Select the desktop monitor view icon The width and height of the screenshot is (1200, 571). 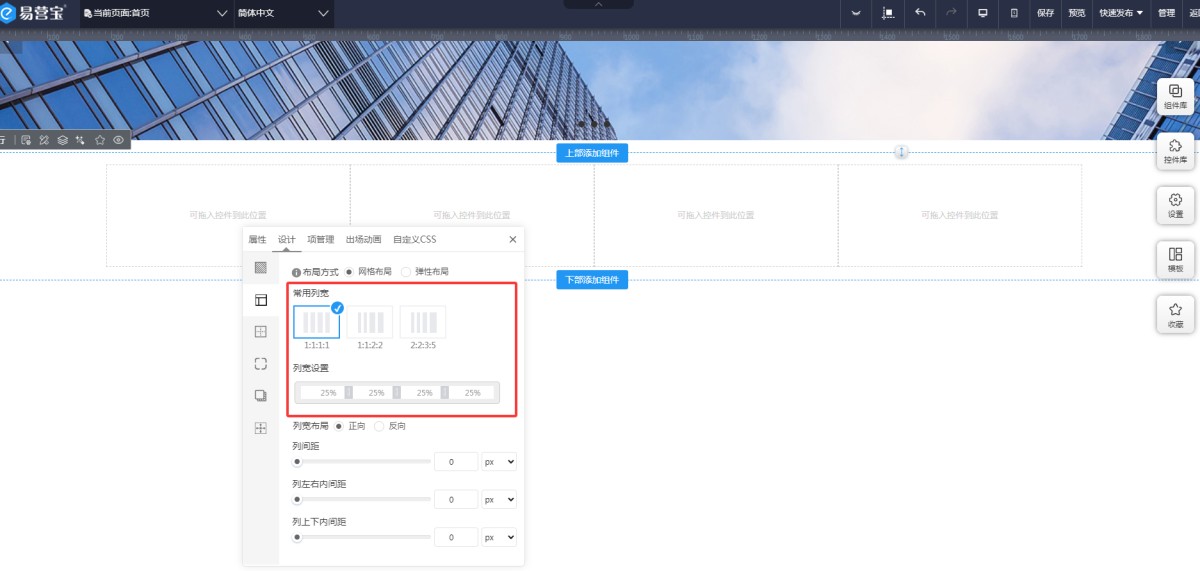[983, 13]
